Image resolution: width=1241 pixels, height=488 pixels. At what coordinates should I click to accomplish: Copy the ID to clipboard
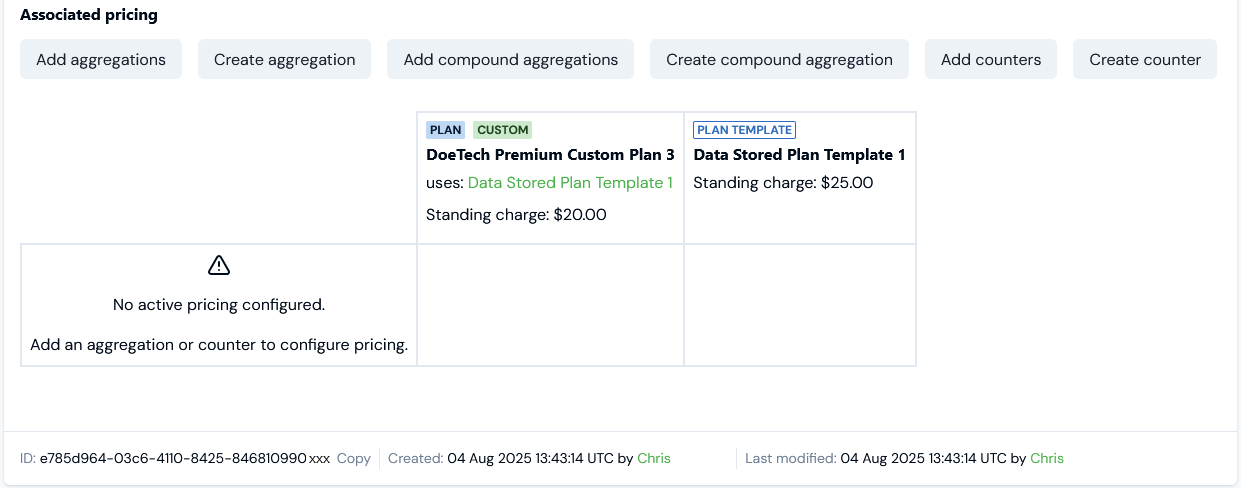[x=354, y=458]
